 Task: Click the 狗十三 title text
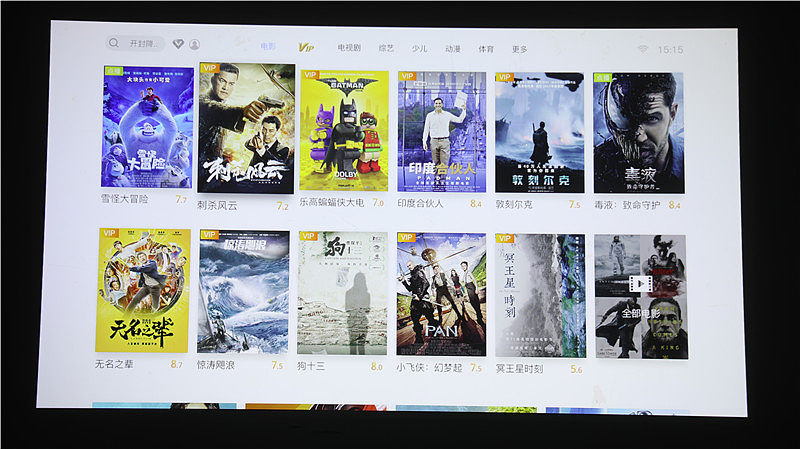click(311, 366)
